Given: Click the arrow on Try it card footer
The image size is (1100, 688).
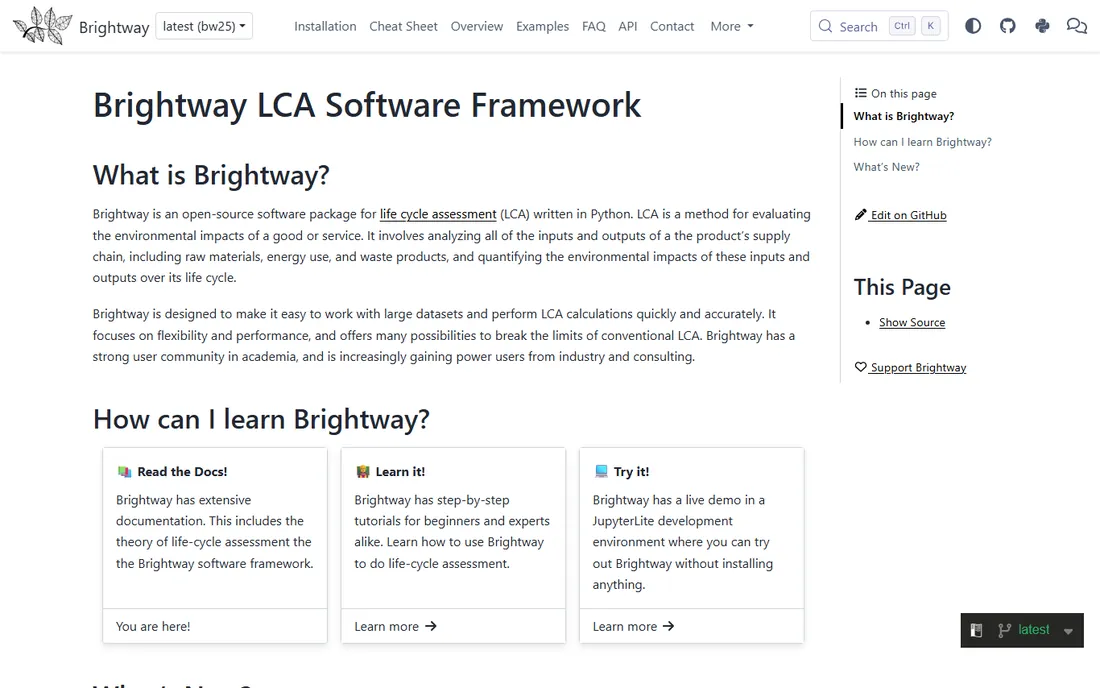Looking at the screenshot, I should click(669, 626).
